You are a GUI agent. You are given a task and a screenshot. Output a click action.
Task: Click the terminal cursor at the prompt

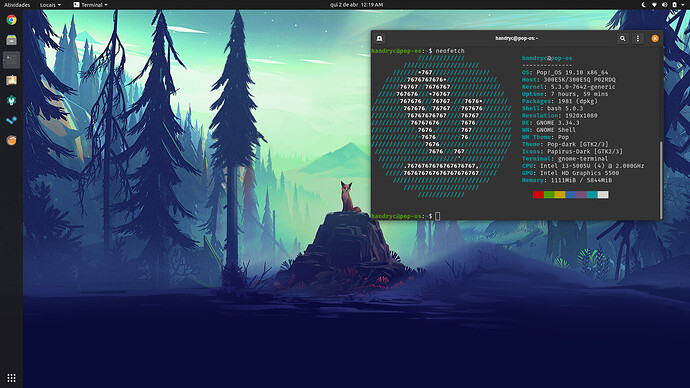[437, 216]
